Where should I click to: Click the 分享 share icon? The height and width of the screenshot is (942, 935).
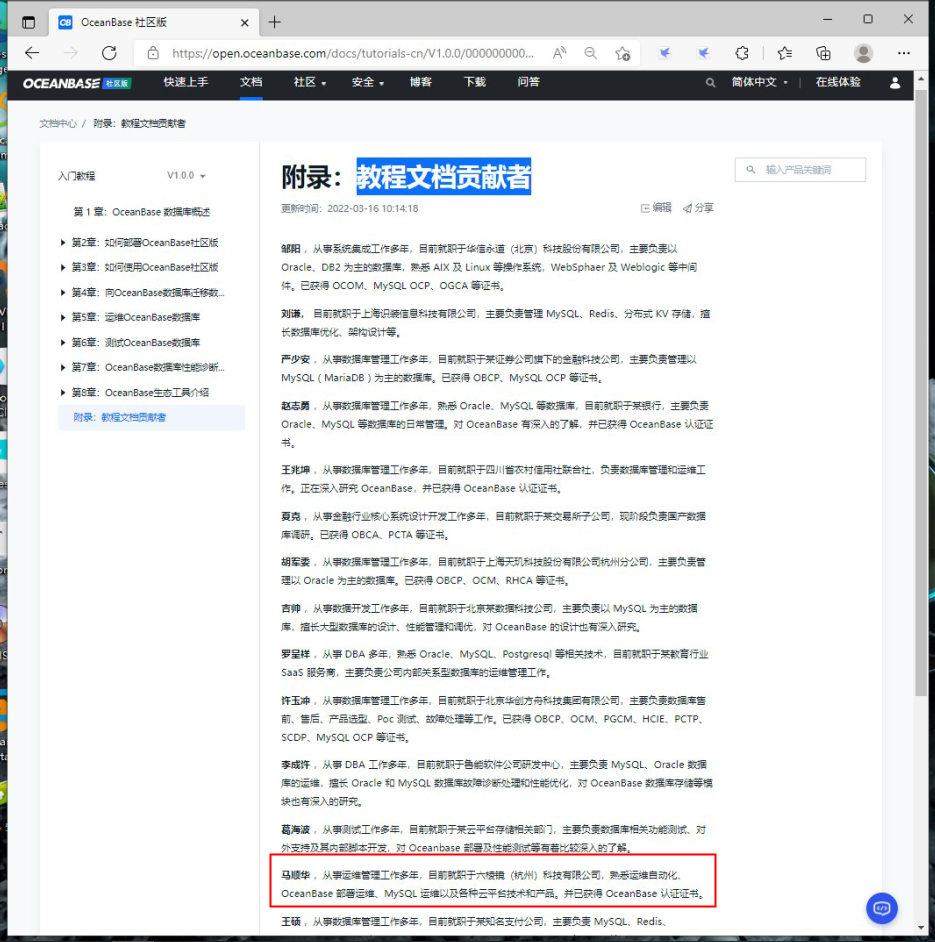pyautogui.click(x=698, y=208)
